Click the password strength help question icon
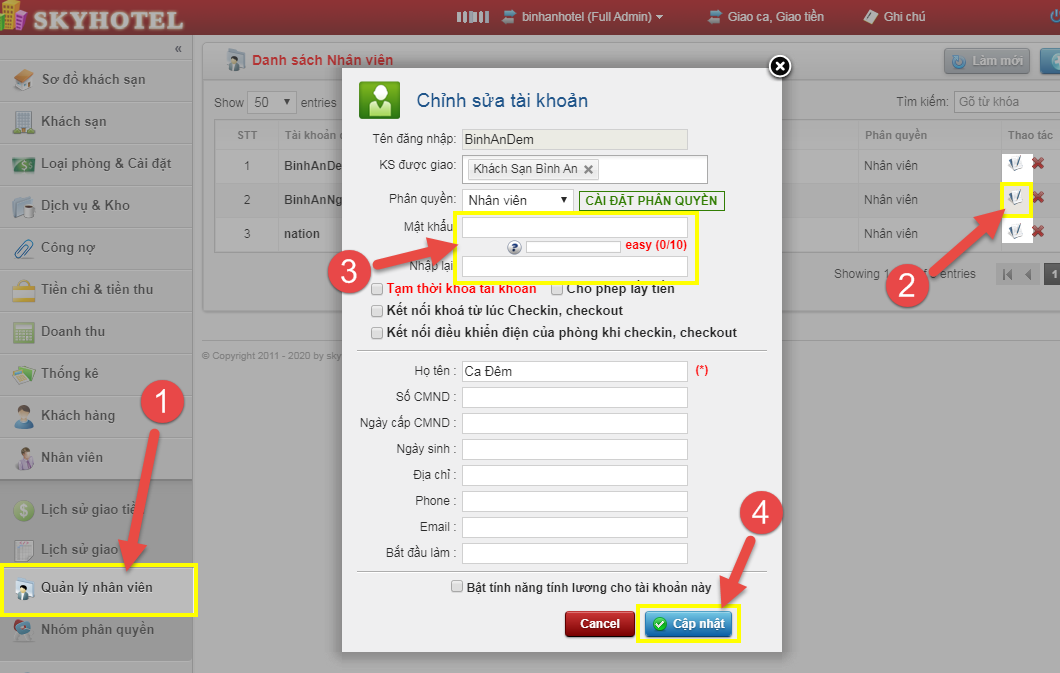This screenshot has height=673, width=1060. pos(514,247)
